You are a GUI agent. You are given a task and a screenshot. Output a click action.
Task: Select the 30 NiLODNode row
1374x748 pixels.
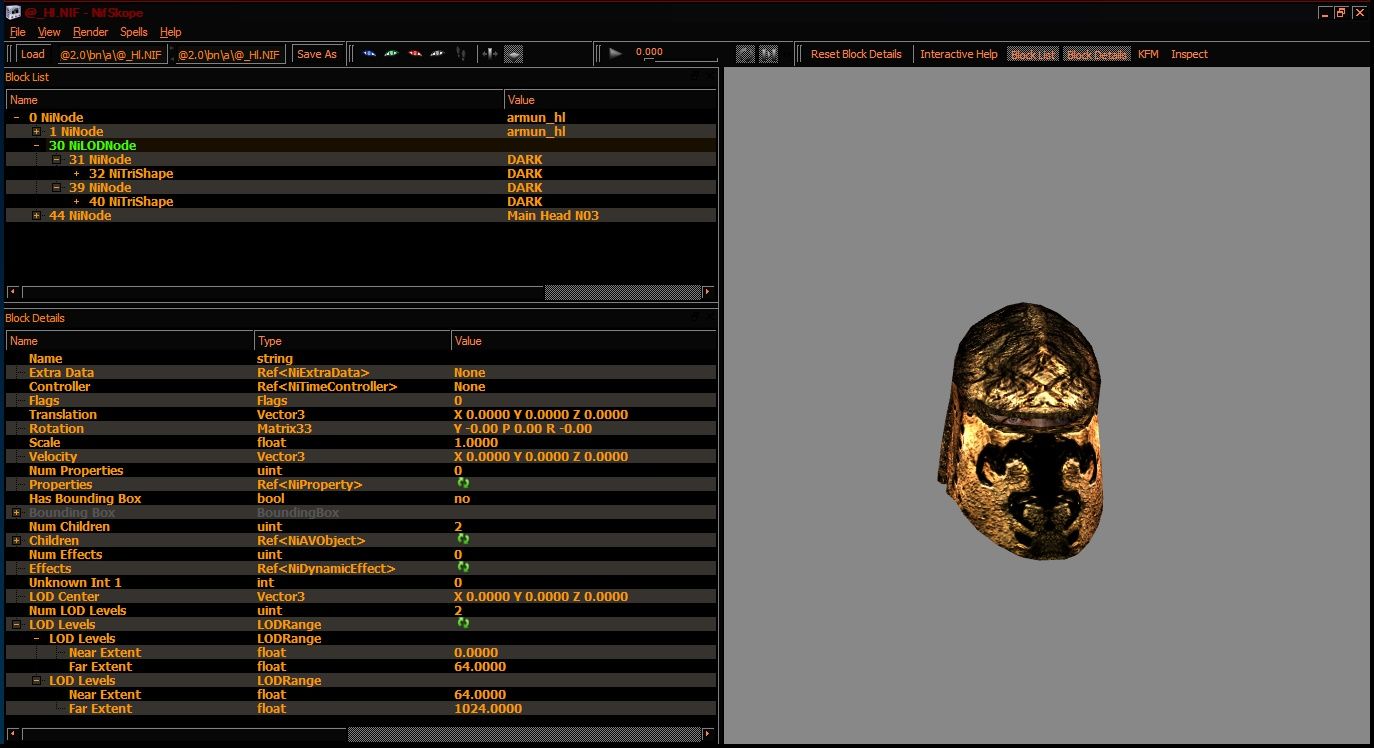point(360,146)
